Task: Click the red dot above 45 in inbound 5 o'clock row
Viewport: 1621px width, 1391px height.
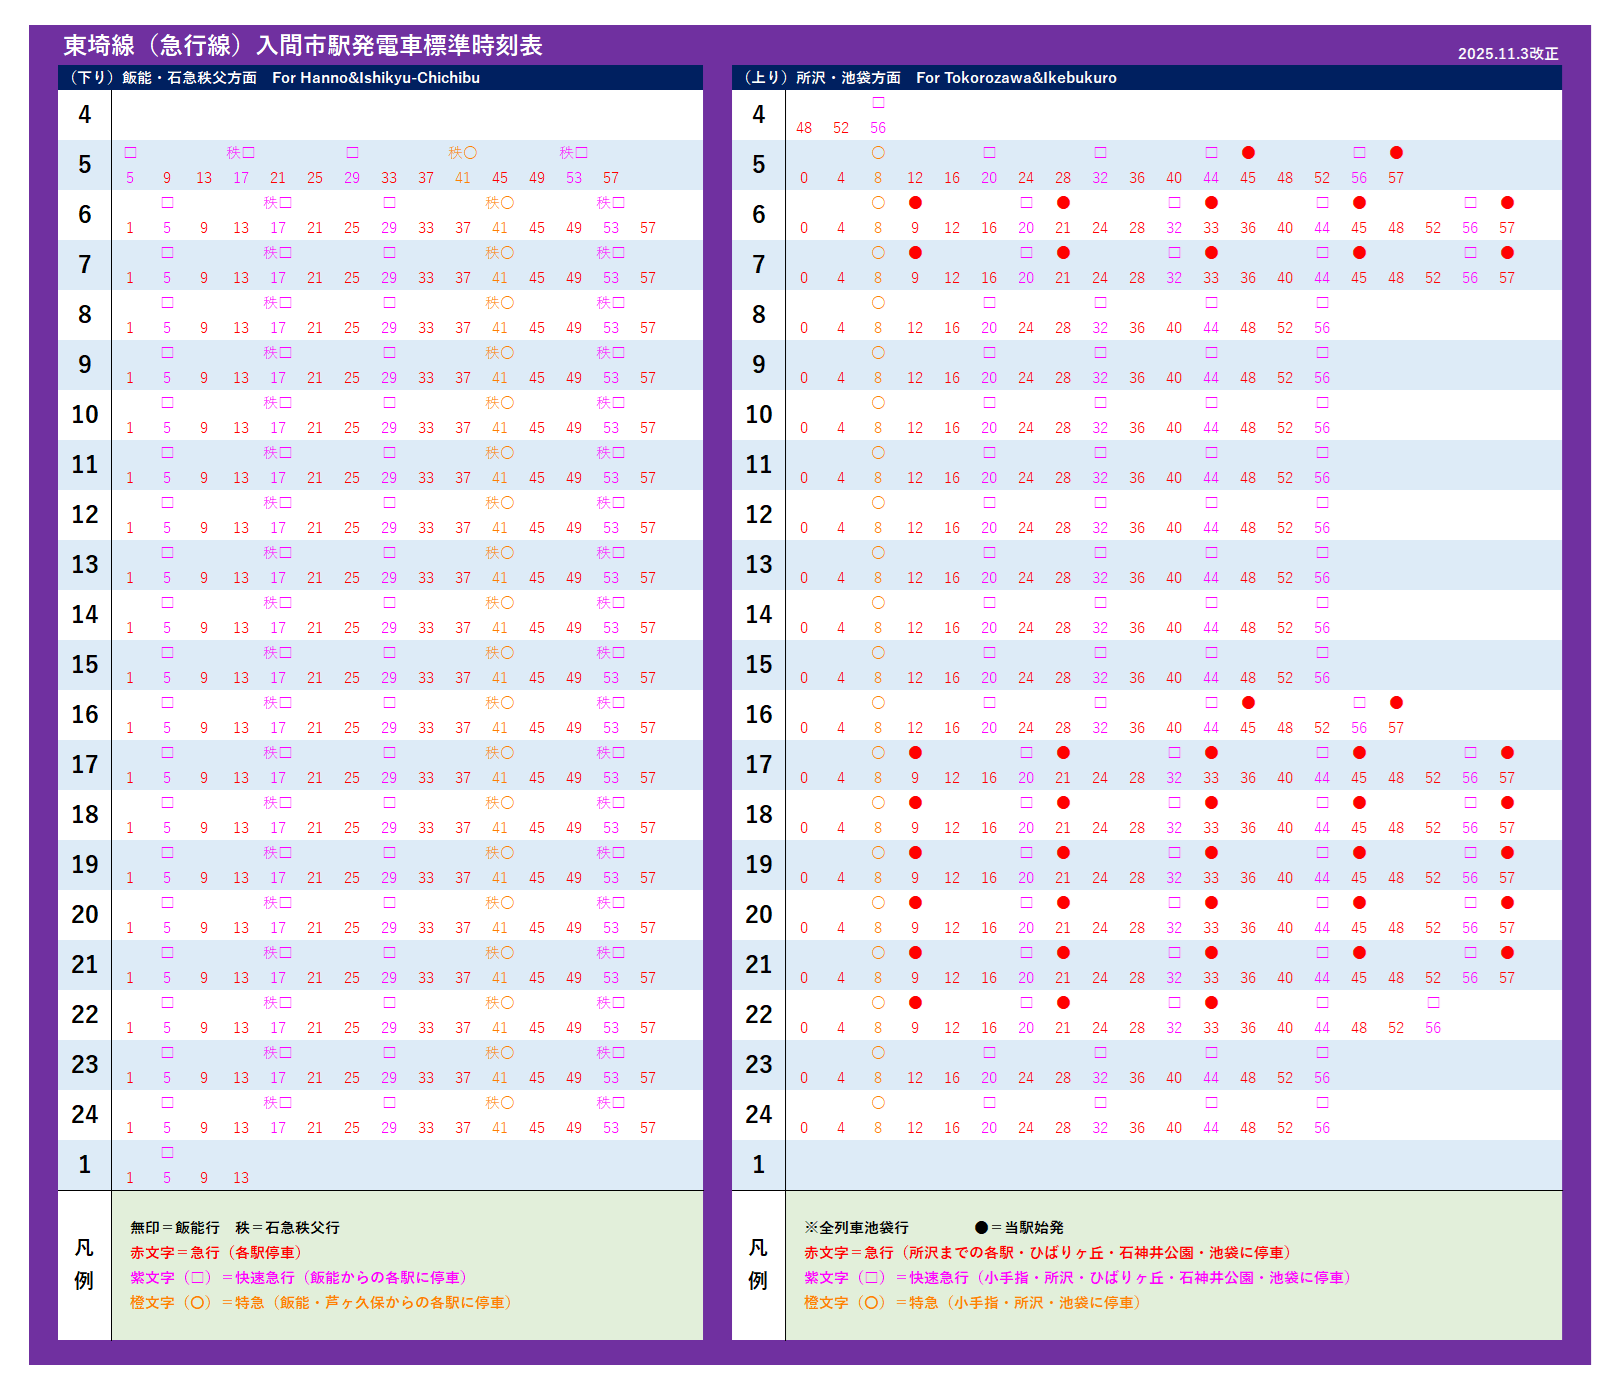Action: point(1248,152)
